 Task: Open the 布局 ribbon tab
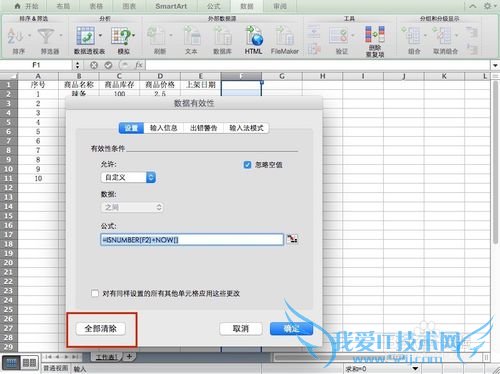[63, 6]
